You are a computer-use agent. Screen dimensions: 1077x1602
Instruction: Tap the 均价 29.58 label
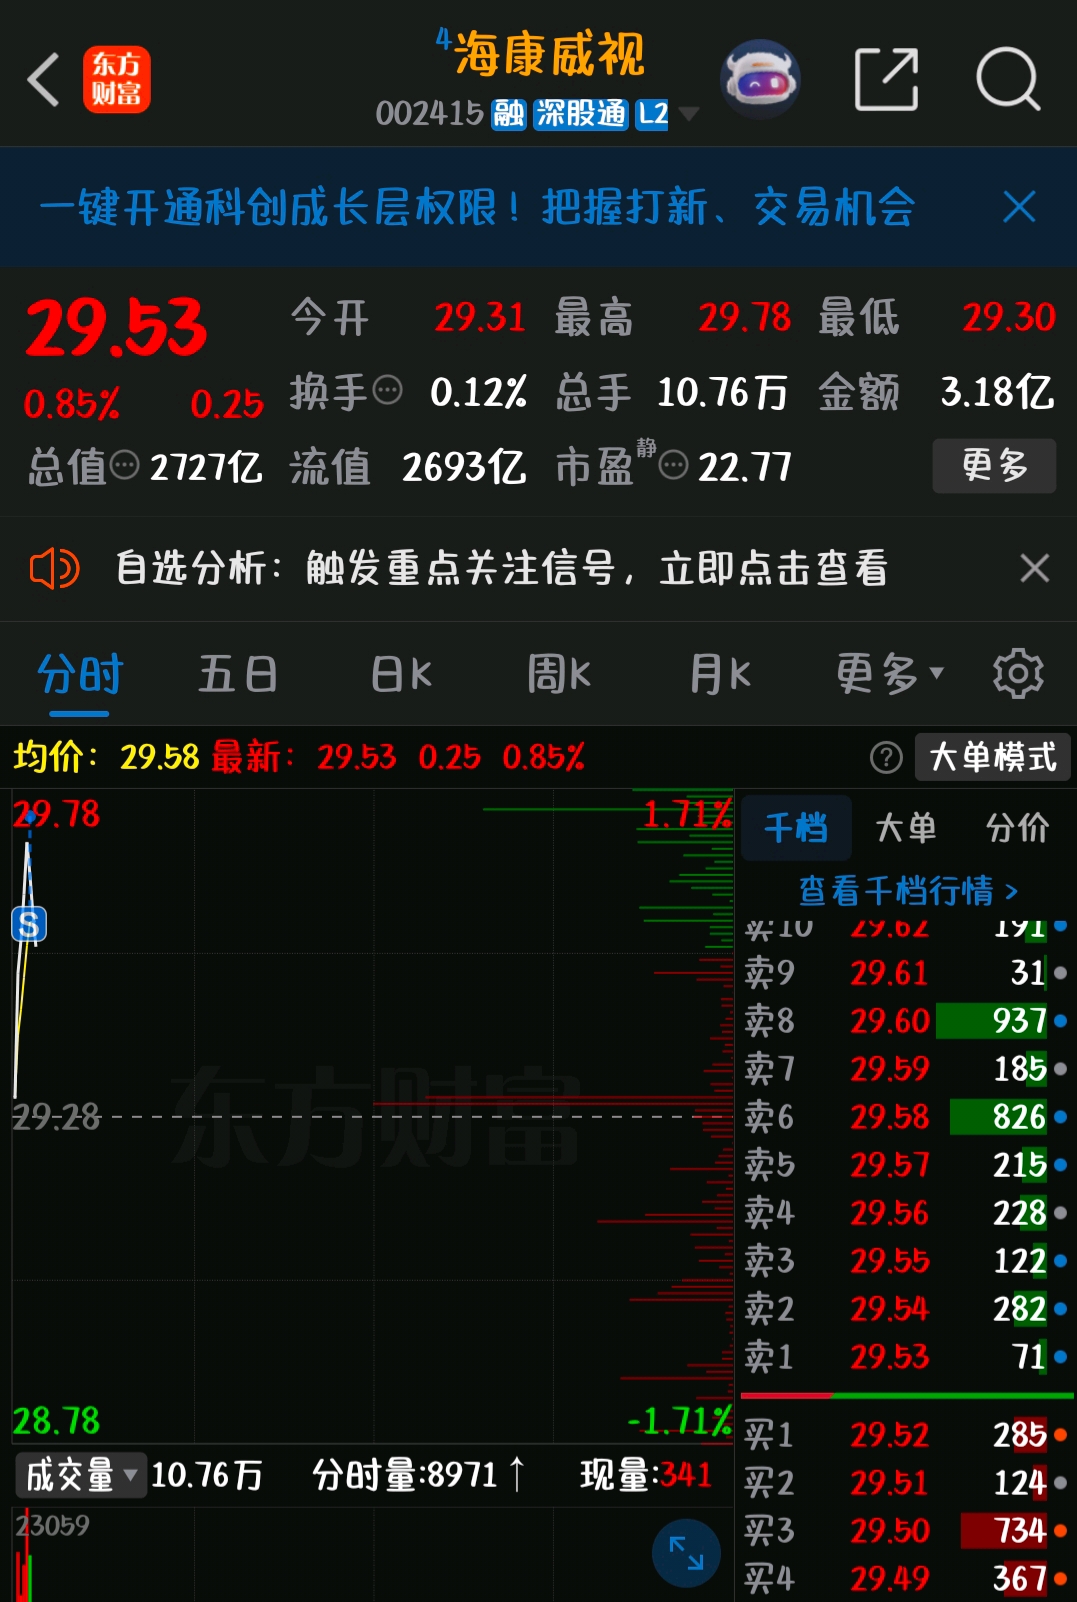pyautogui.click(x=106, y=757)
